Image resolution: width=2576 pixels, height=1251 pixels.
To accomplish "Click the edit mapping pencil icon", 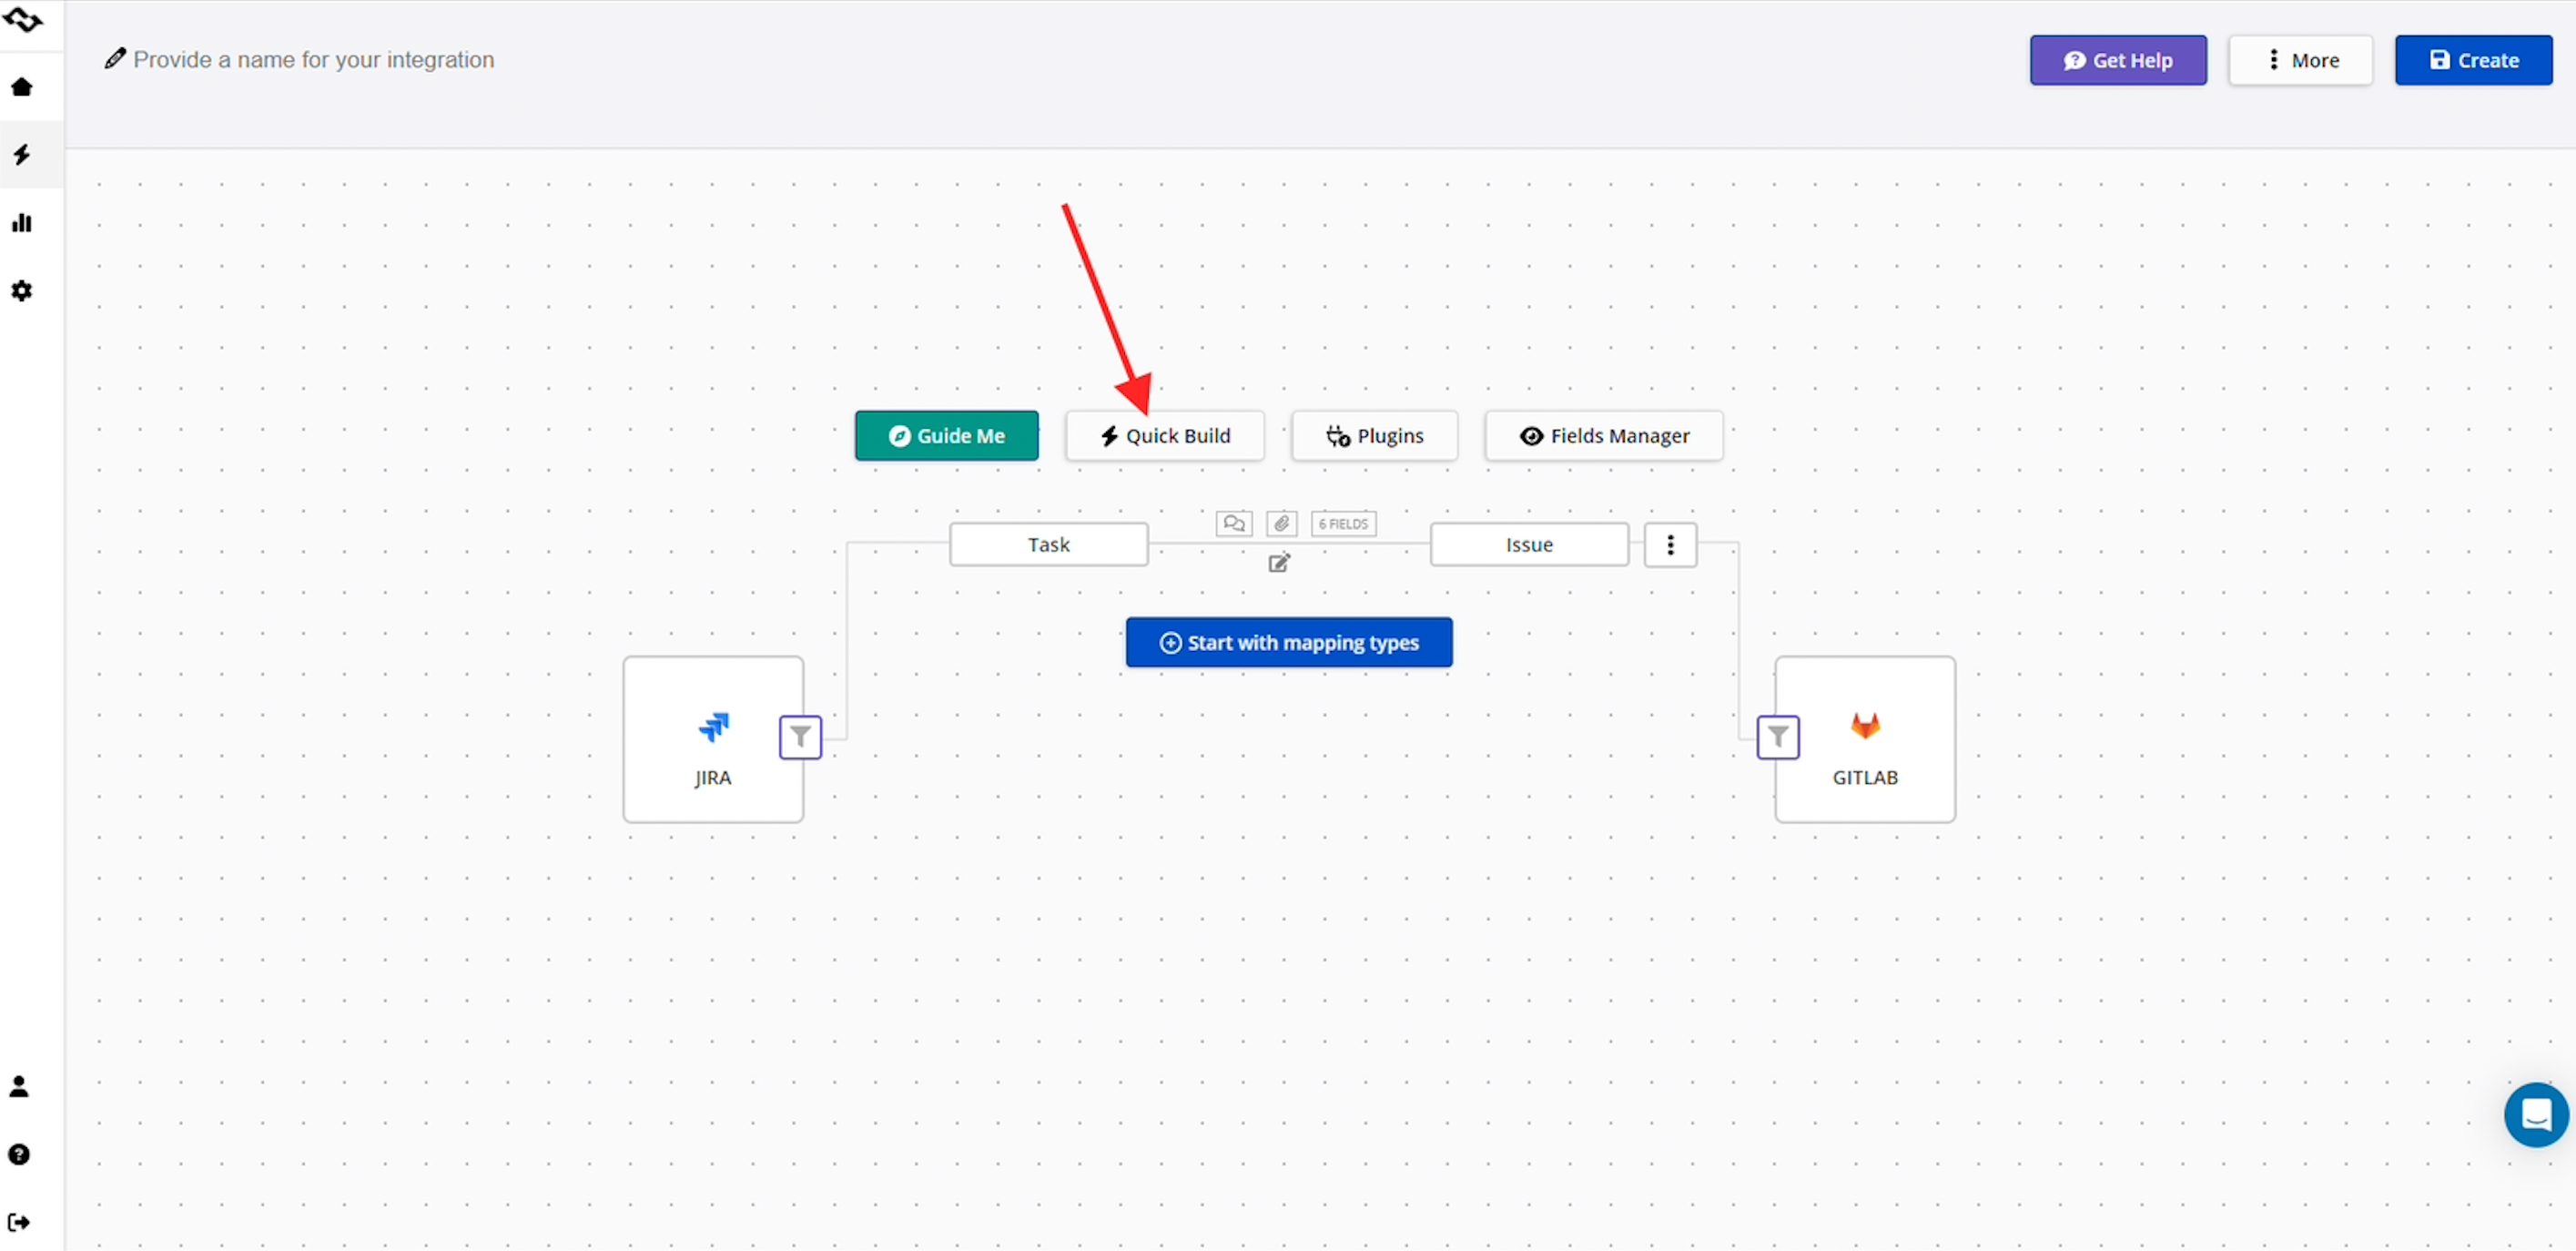I will pos(1278,563).
